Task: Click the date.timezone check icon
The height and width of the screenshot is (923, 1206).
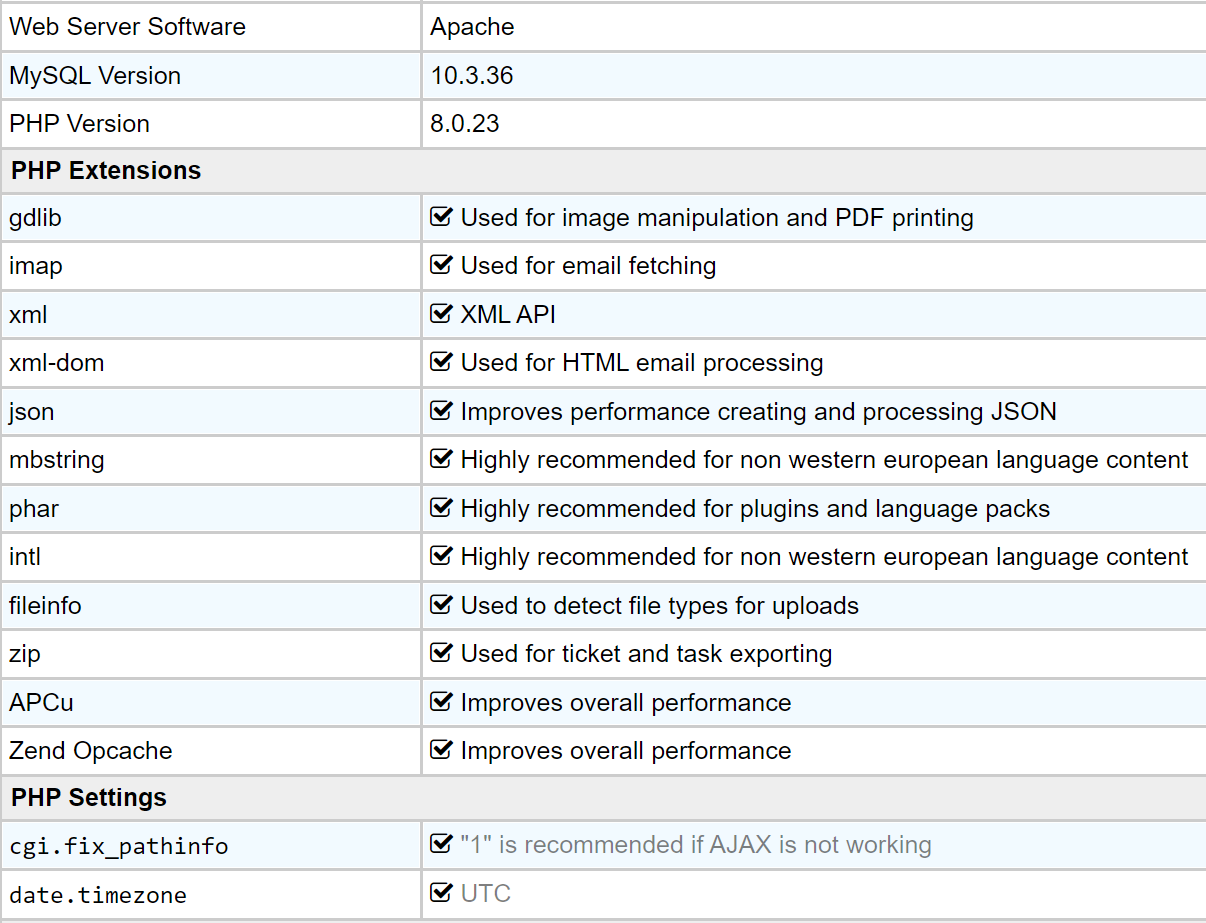Action: click(x=441, y=893)
